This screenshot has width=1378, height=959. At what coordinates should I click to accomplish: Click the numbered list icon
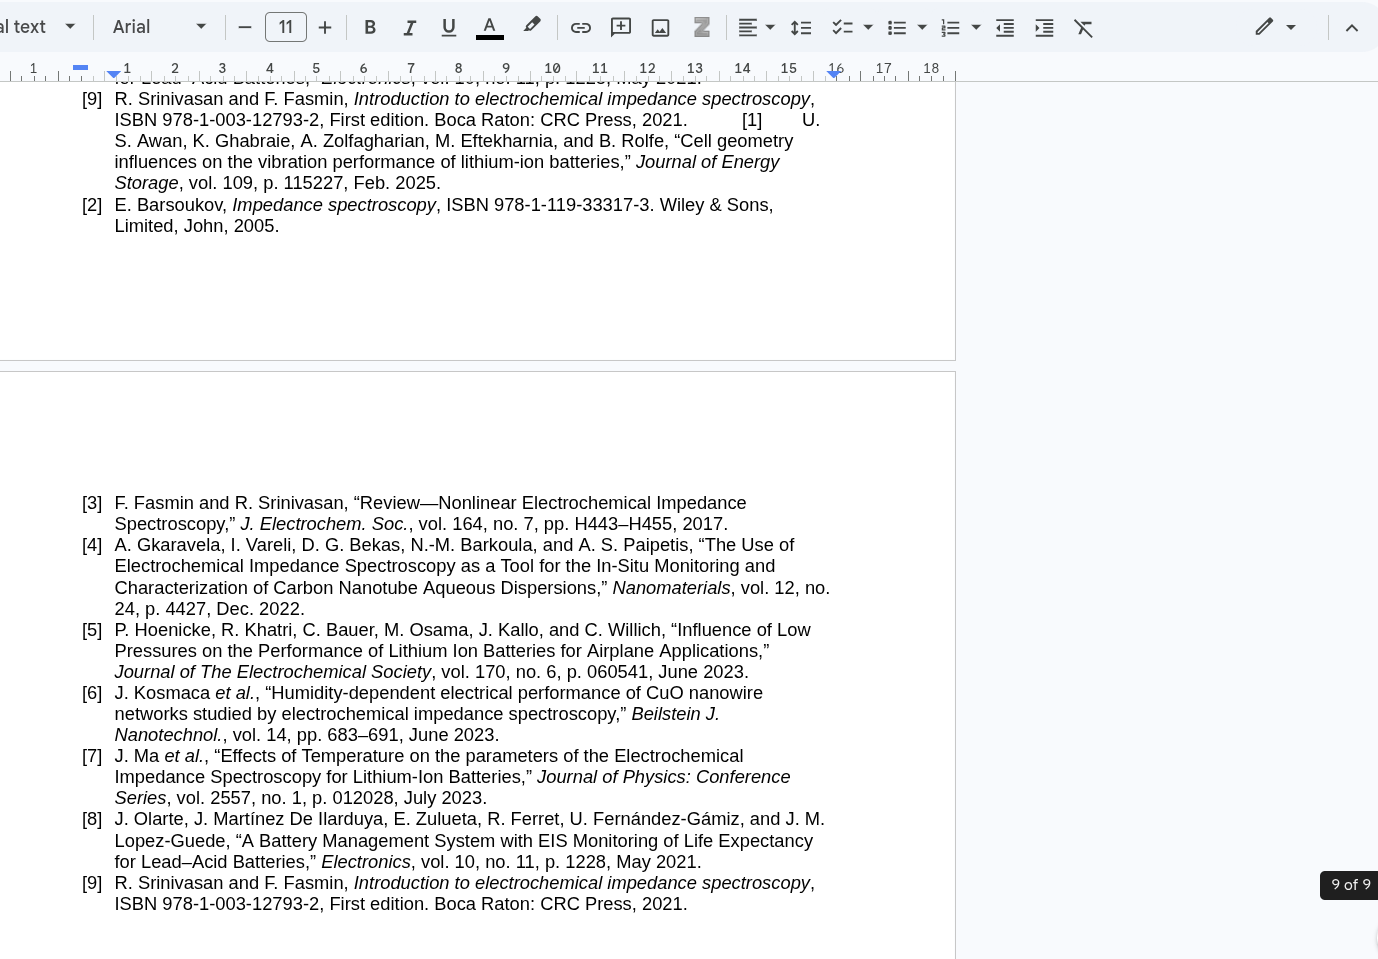(951, 27)
